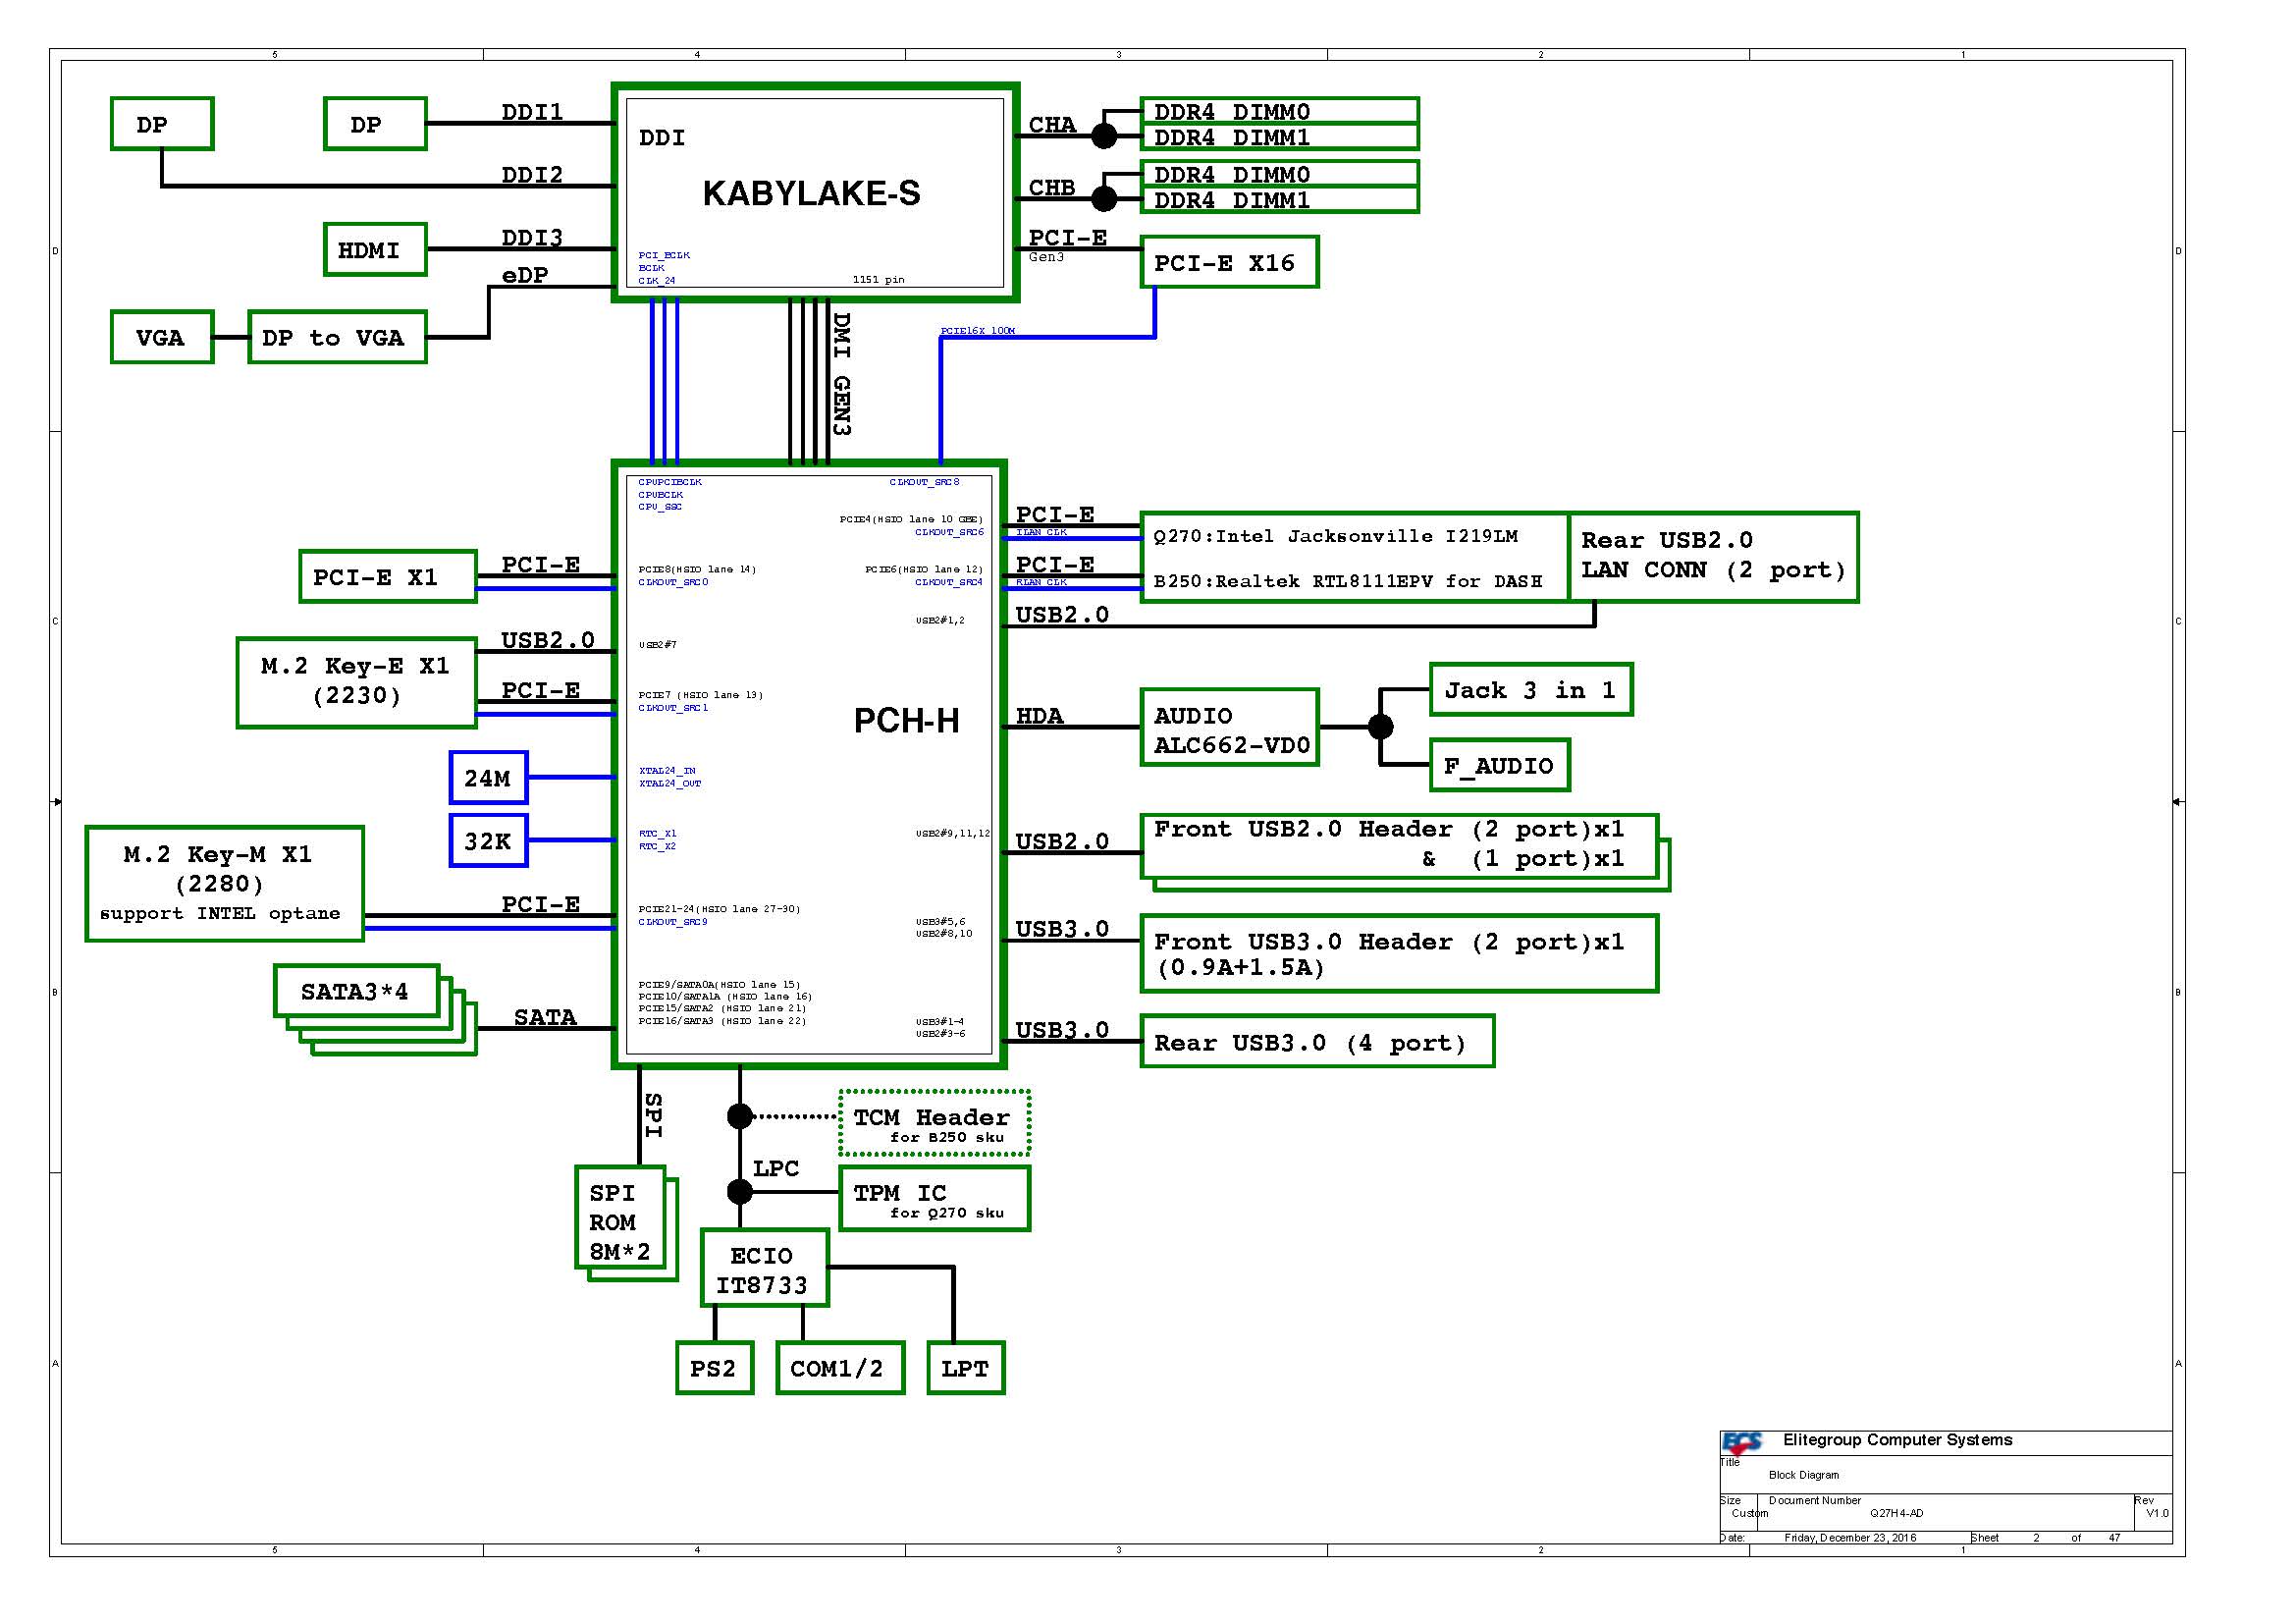Select the vertical SPI bus label
Screen dimensions: 2296x1623
pyautogui.click(x=653, y=1115)
